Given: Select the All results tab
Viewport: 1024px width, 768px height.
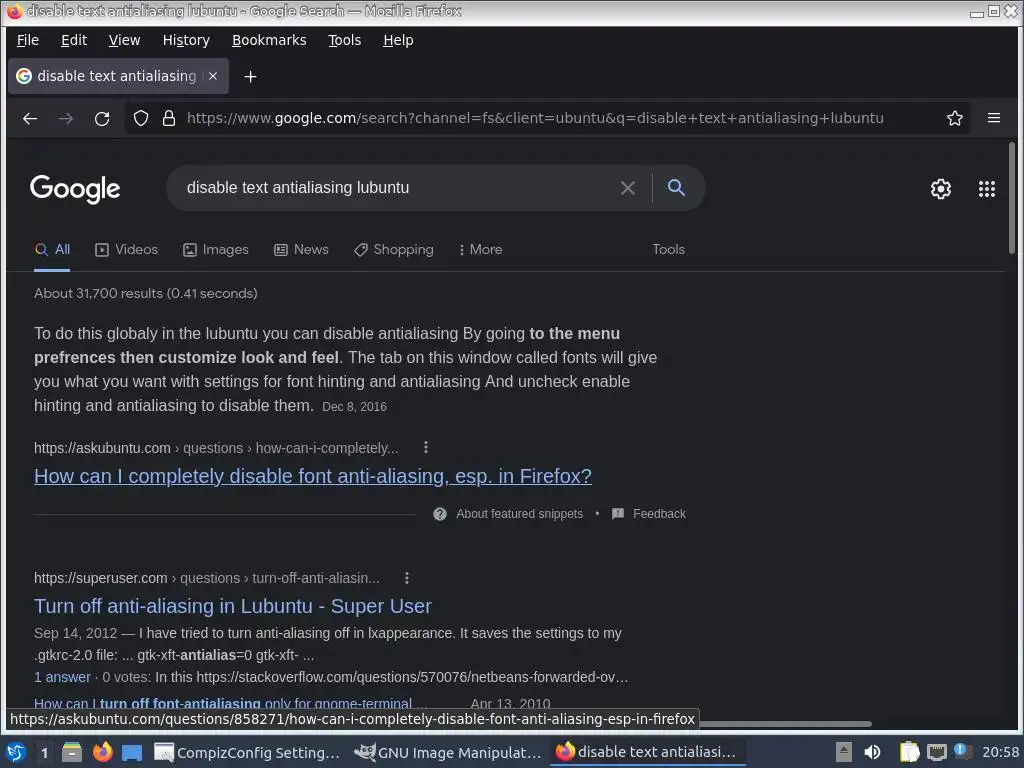Looking at the screenshot, I should [52, 249].
